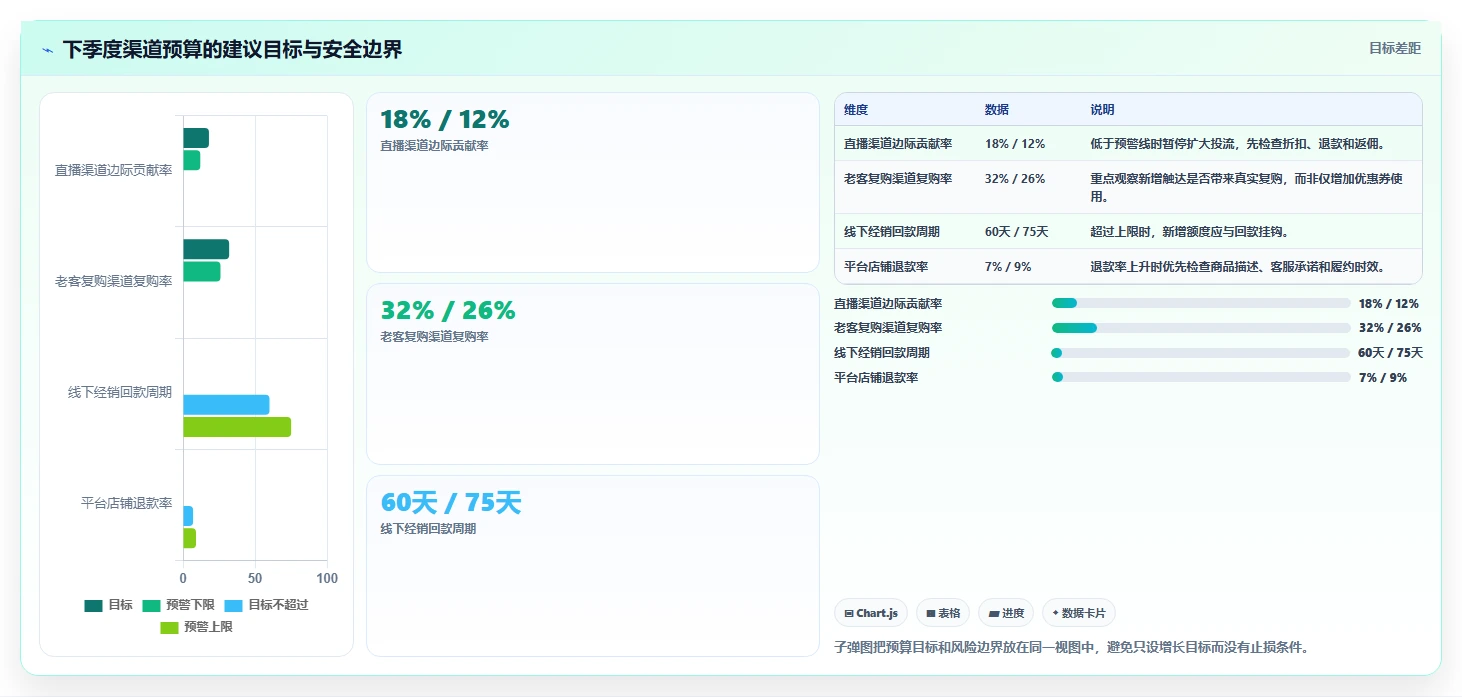Click the 平台店铺退款率 progress bar
Screen dimensions: 1462x697
[1201, 378]
